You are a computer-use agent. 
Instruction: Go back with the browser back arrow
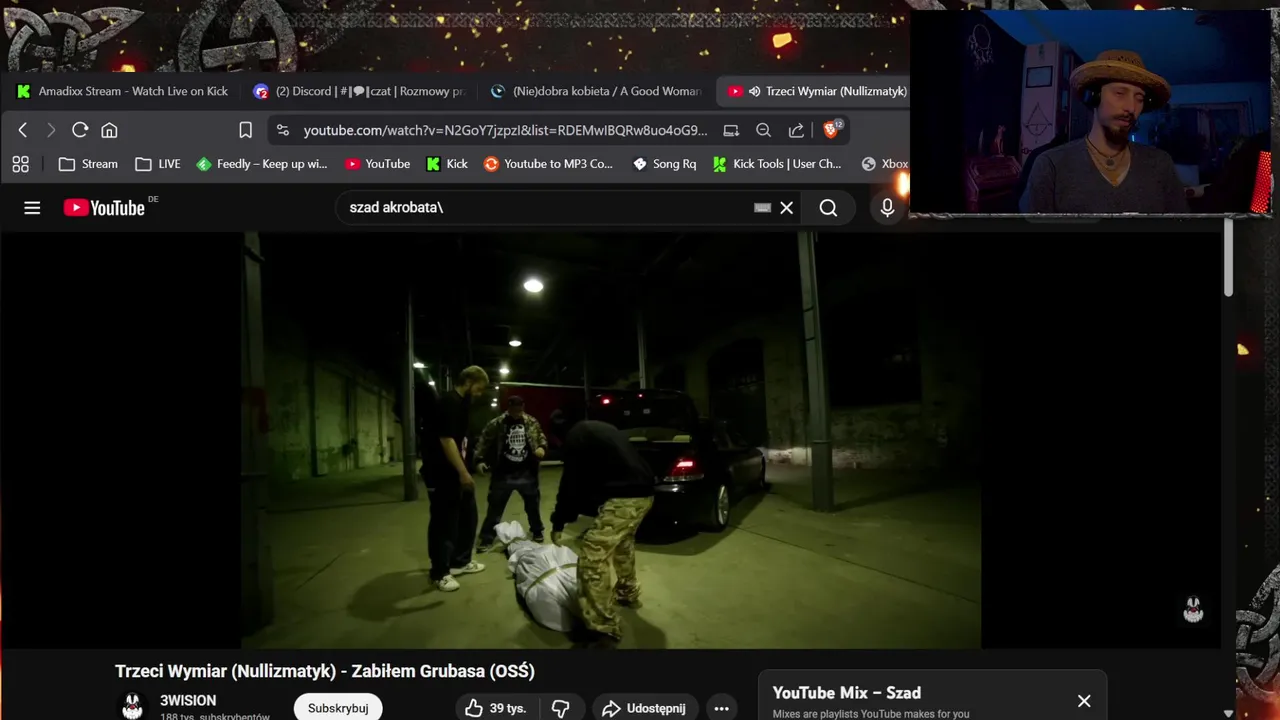tap(23, 130)
